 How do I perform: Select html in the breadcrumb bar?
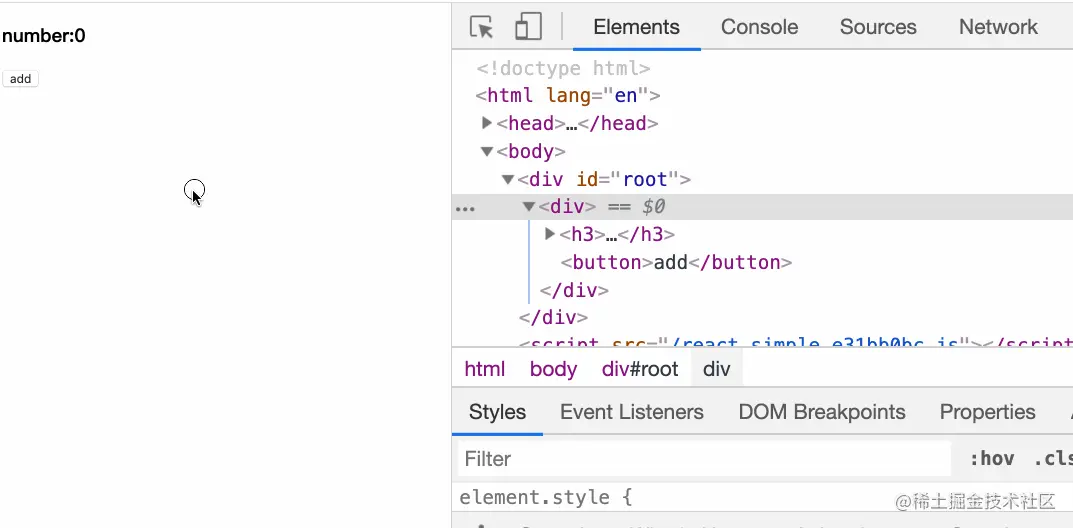(484, 369)
